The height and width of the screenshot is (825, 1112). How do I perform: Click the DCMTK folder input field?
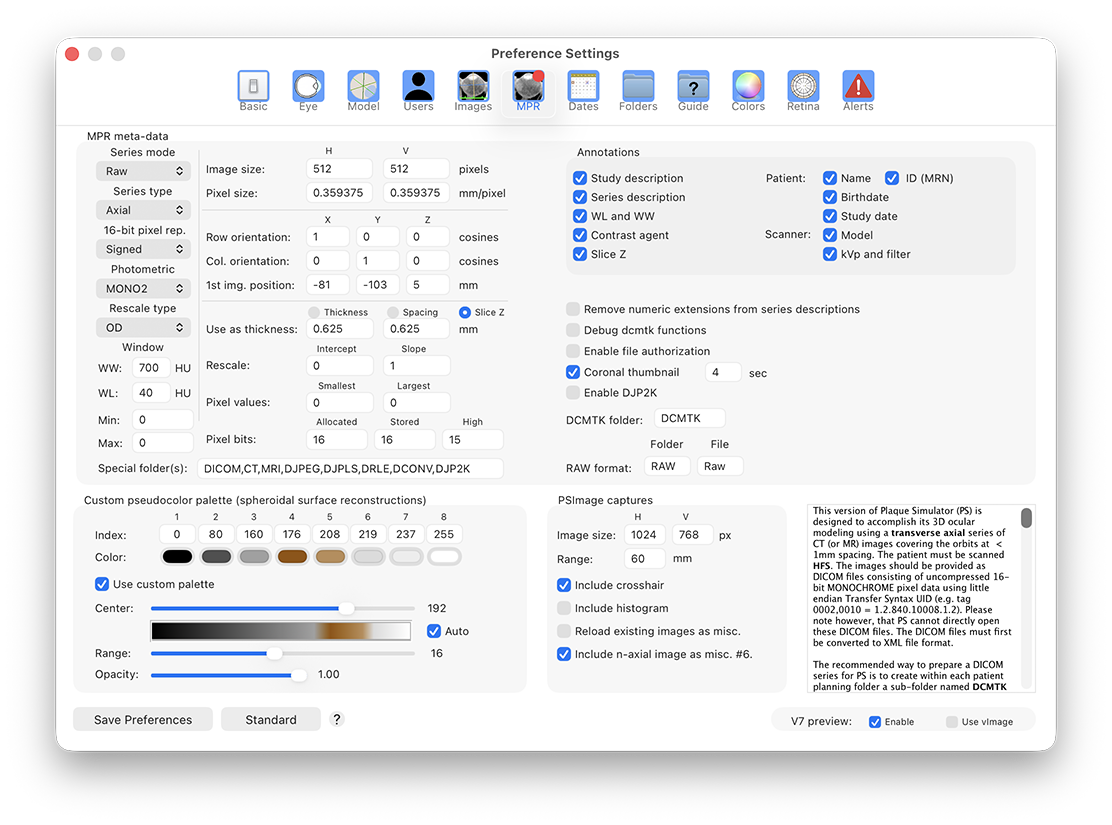(689, 419)
